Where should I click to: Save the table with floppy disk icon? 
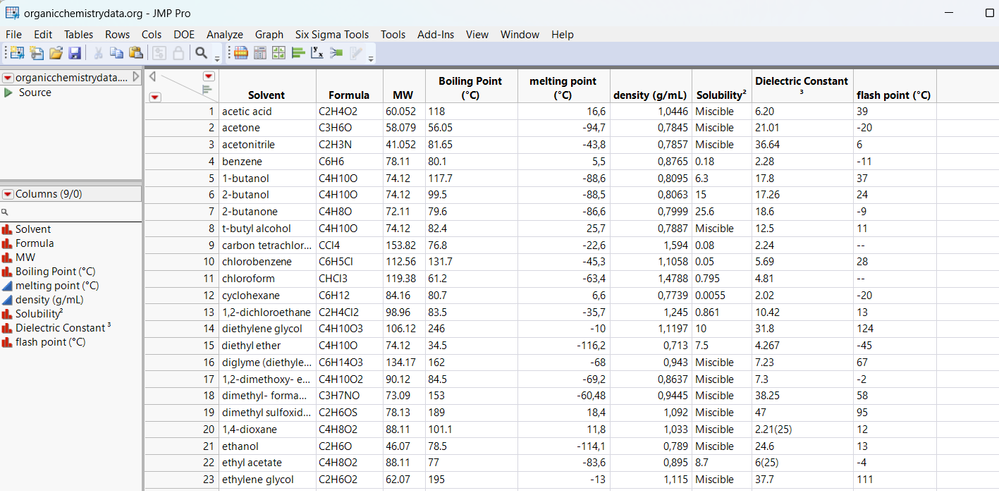[75, 53]
